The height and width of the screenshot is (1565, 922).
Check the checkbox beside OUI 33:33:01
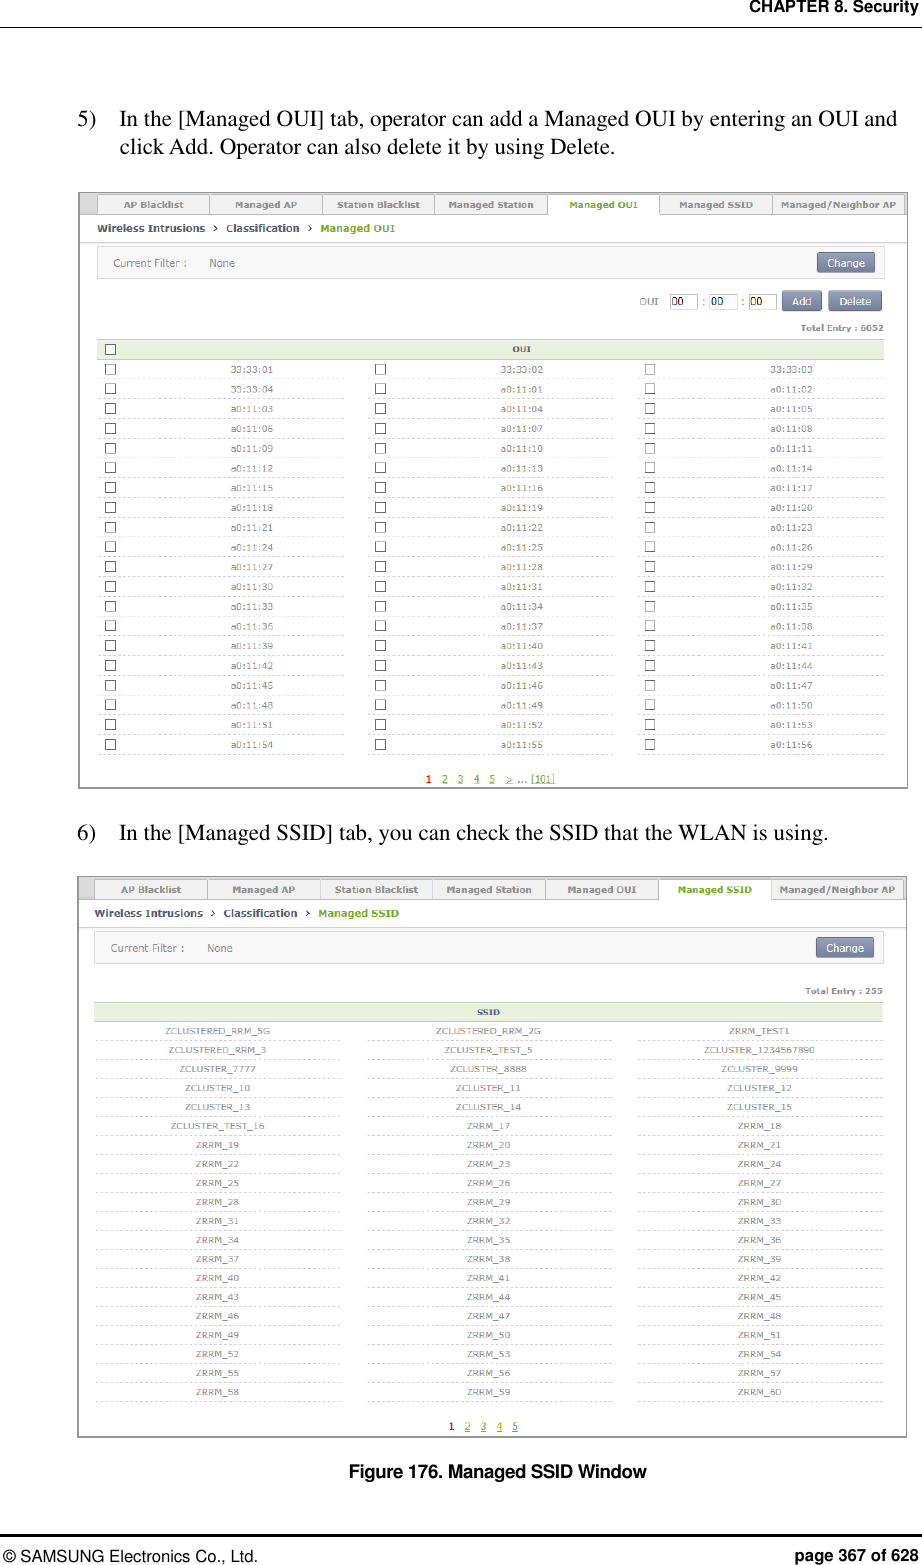[x=110, y=368]
